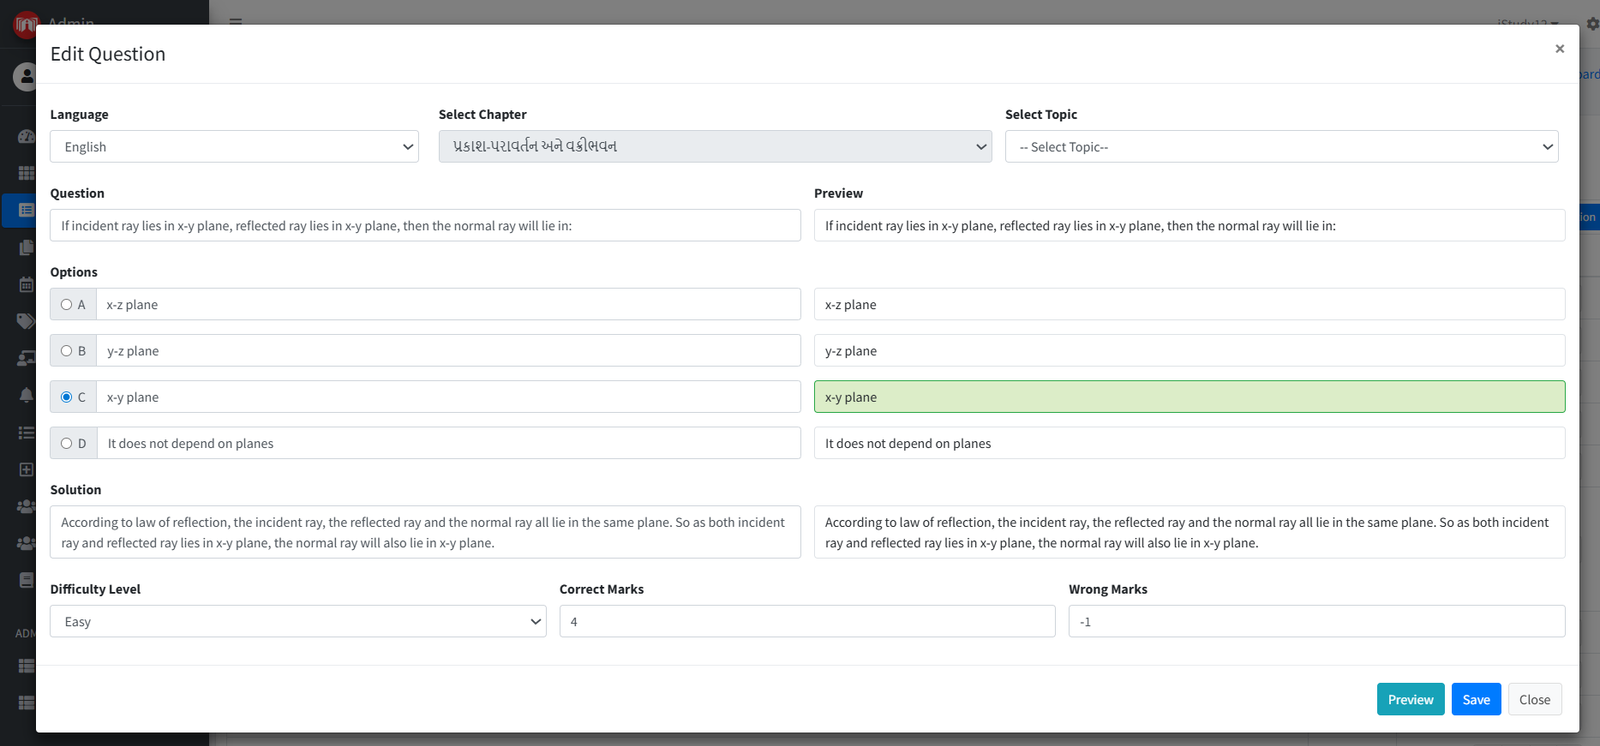The height and width of the screenshot is (746, 1600).
Task: Click into the Correct Marks field
Action: (x=807, y=622)
